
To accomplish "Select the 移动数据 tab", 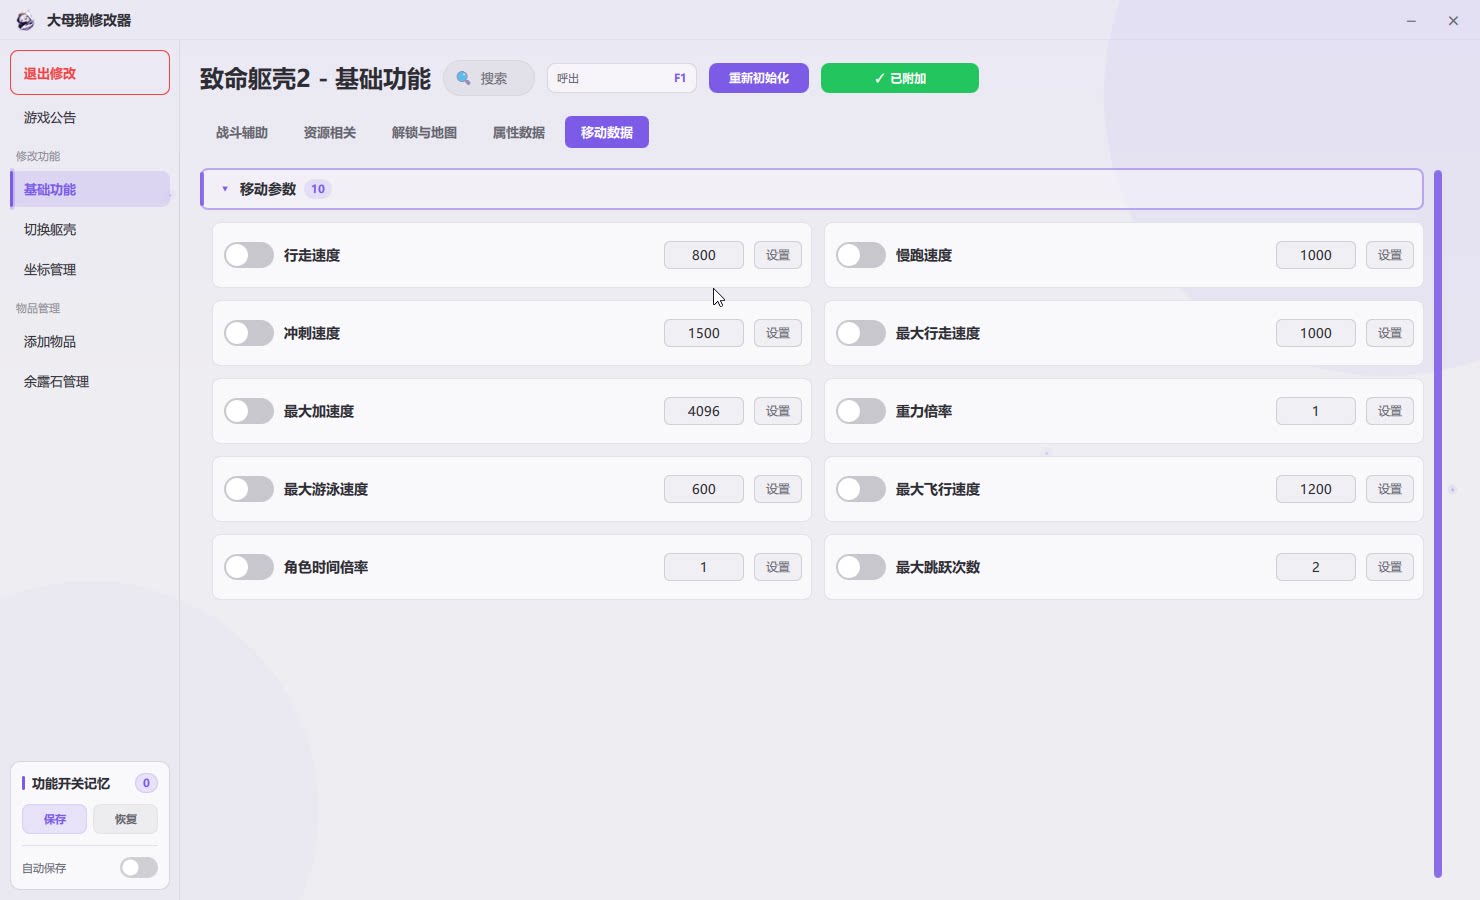I will point(607,132).
